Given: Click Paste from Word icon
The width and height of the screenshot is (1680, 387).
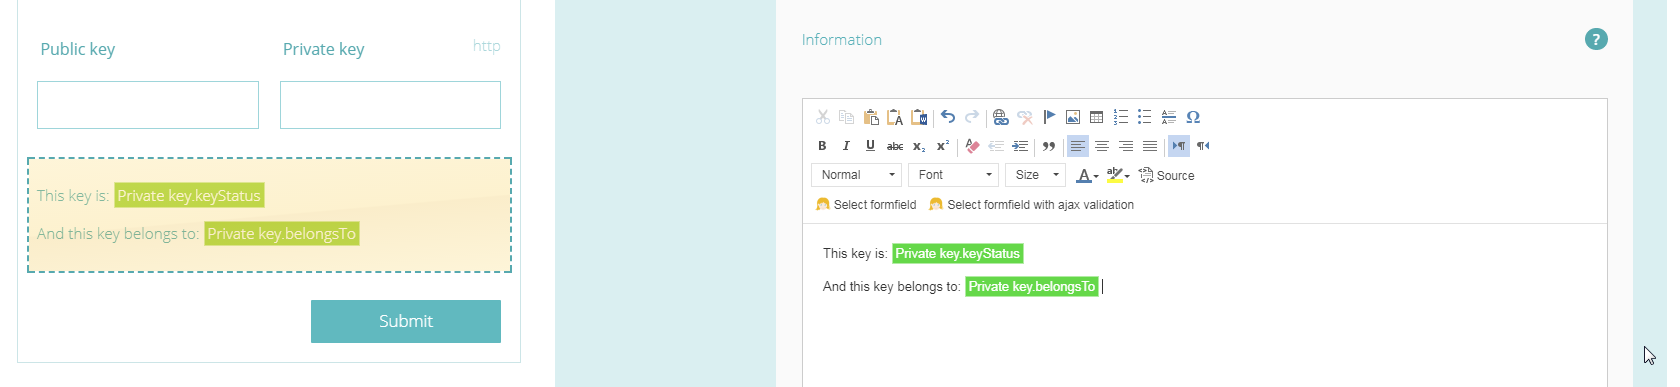Looking at the screenshot, I should tap(919, 117).
